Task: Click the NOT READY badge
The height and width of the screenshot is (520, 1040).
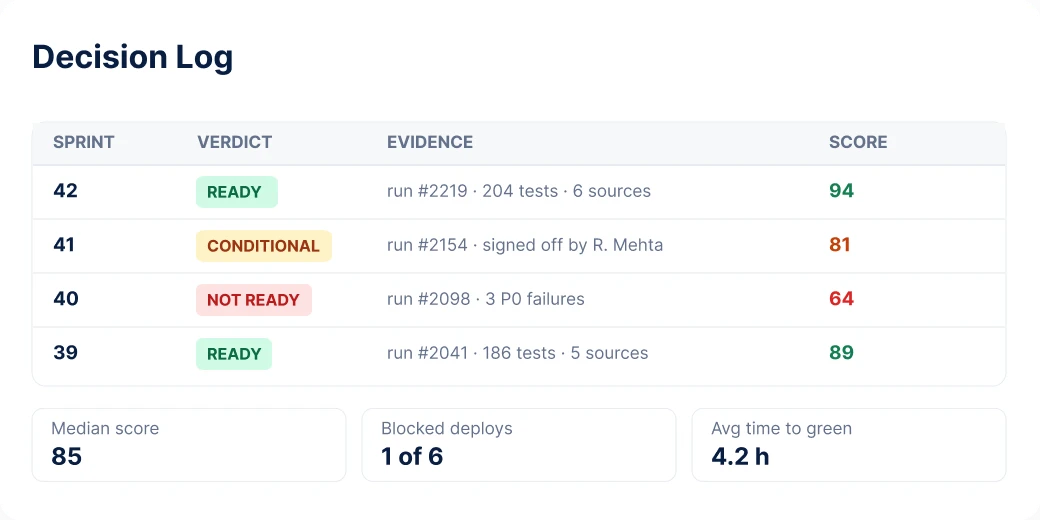Action: point(253,300)
